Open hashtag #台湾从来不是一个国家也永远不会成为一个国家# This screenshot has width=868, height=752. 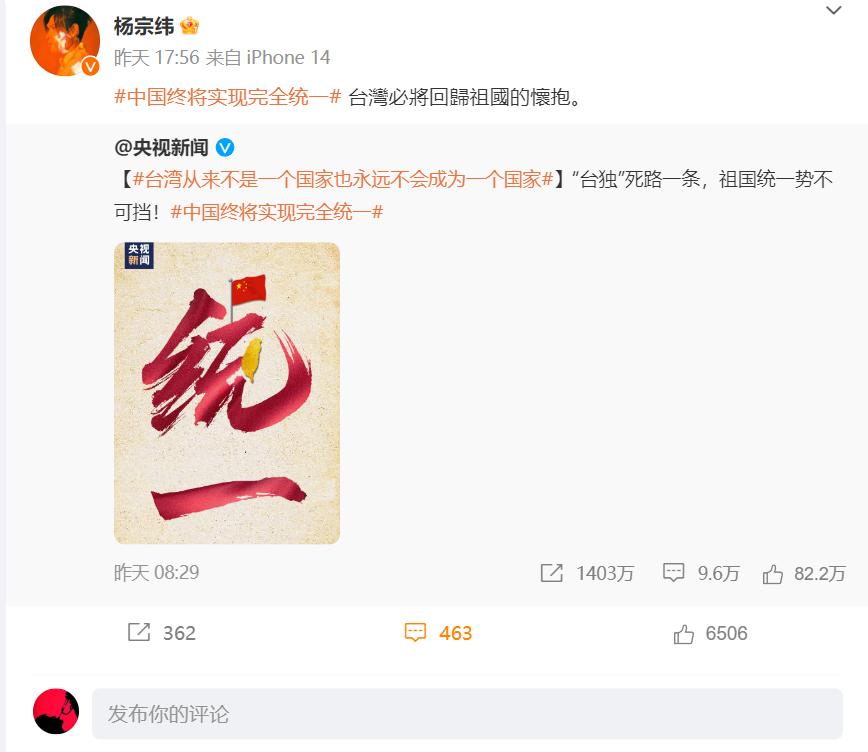[343, 179]
